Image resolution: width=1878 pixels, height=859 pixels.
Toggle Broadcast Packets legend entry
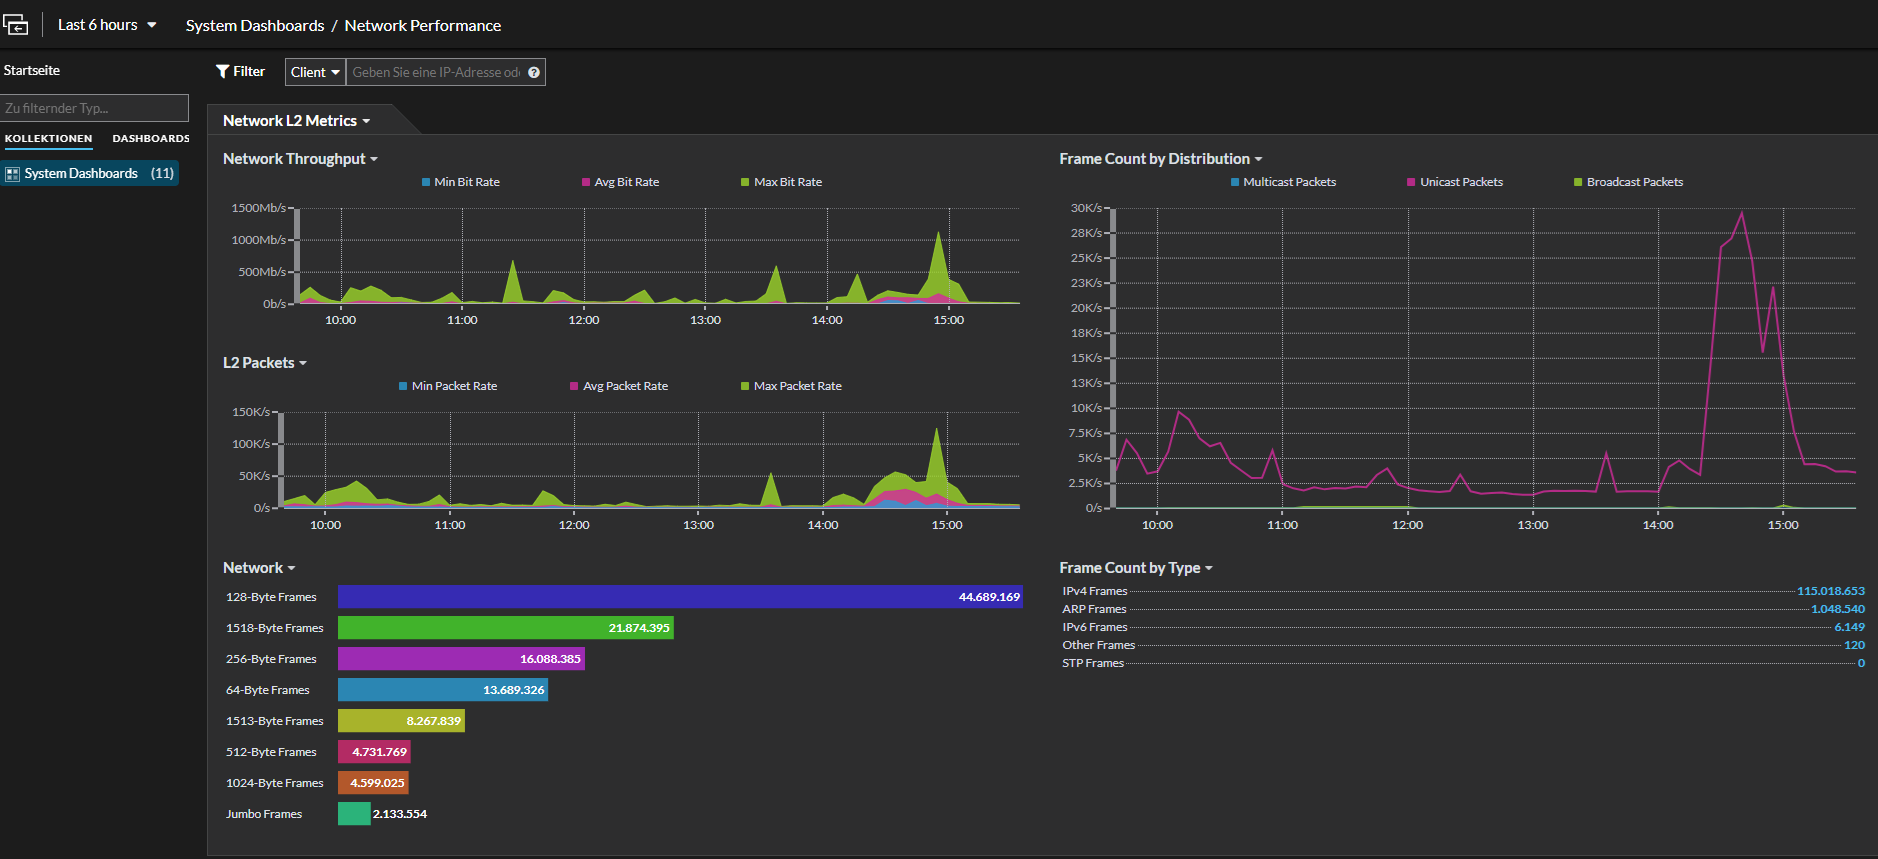(1628, 182)
